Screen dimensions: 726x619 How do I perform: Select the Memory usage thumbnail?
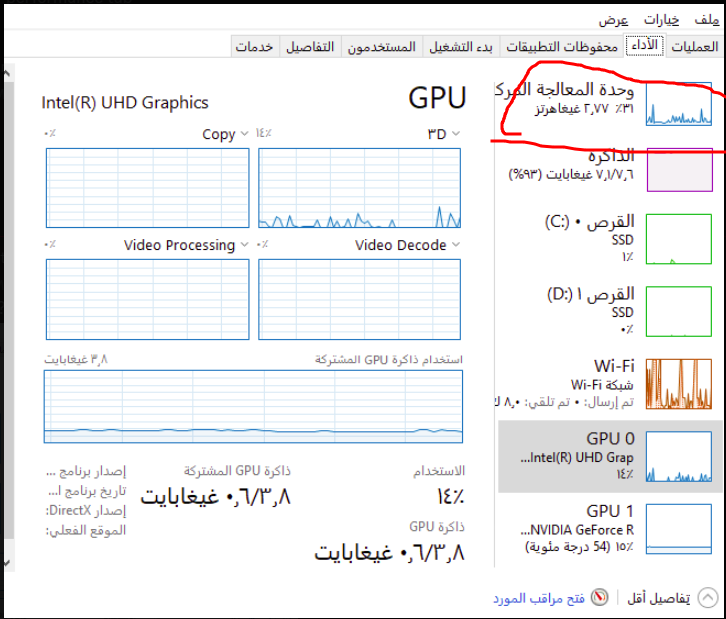[x=679, y=168]
